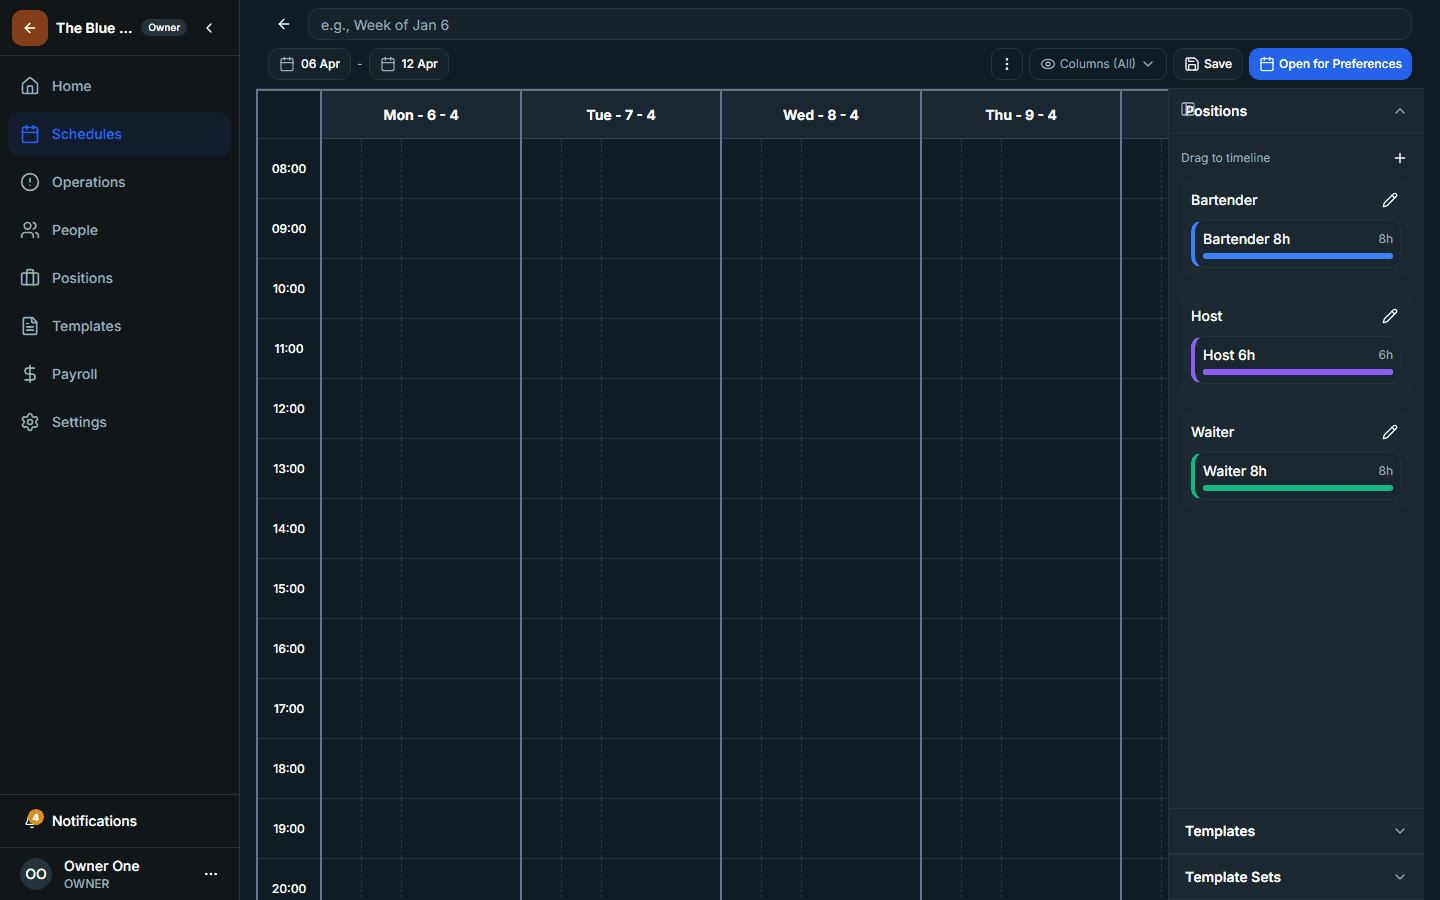Click the Schedules calendar icon
Viewport: 1440px width, 900px height.
coord(30,134)
